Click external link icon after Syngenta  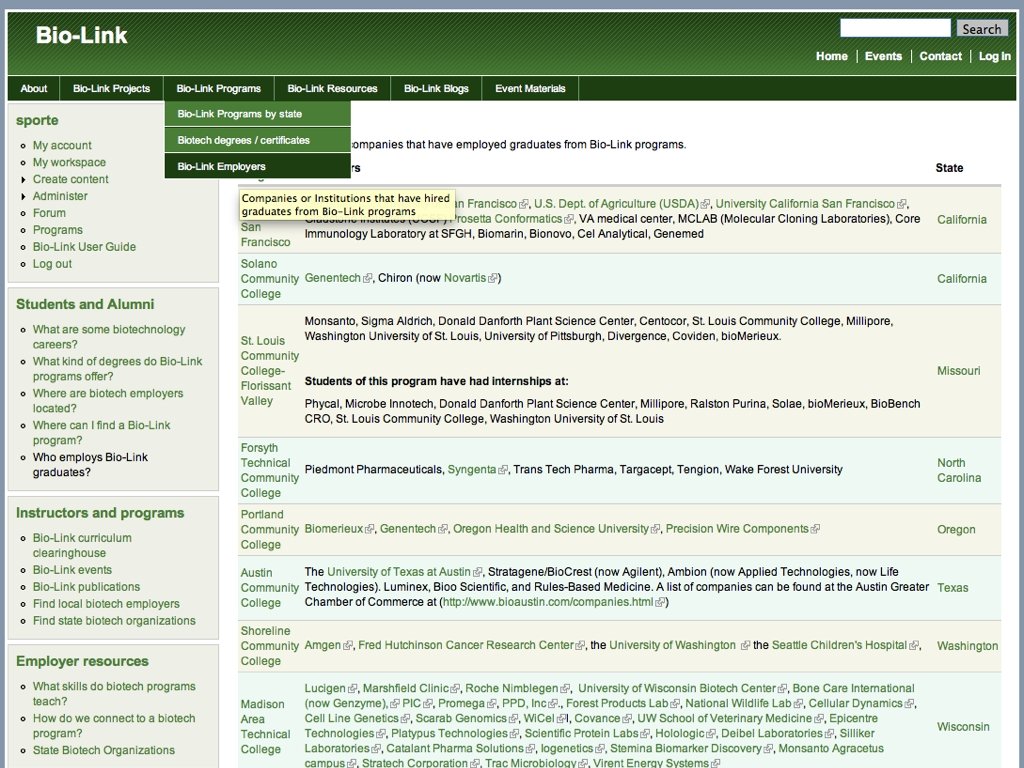click(x=503, y=470)
